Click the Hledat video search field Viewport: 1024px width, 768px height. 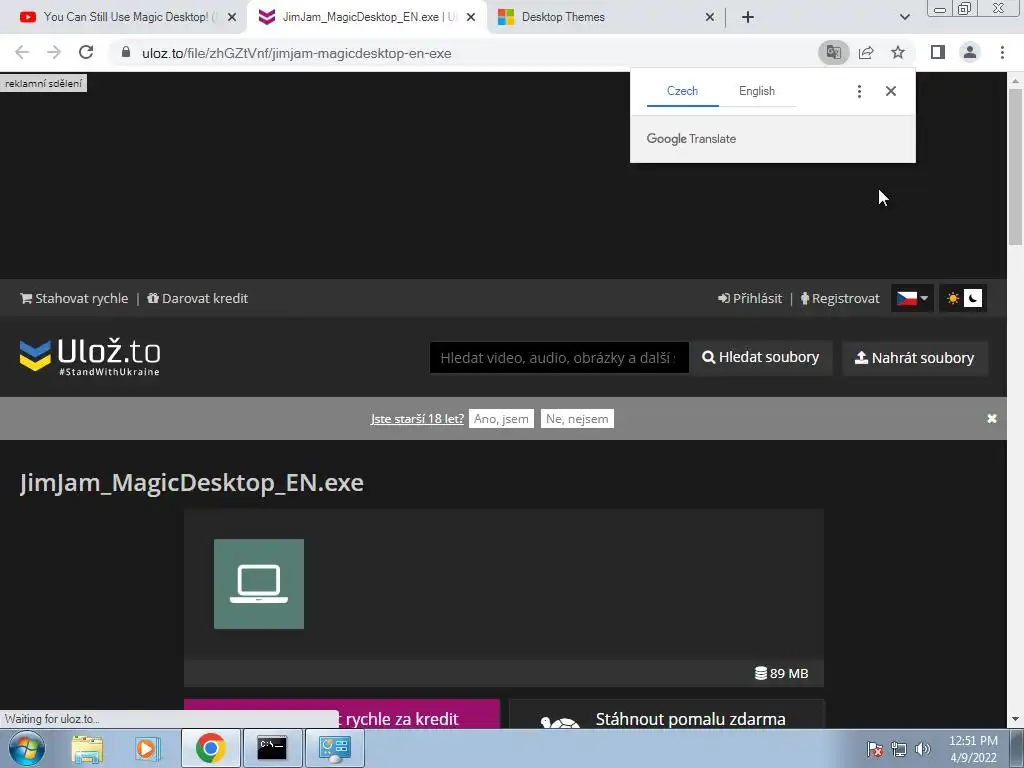tap(559, 358)
